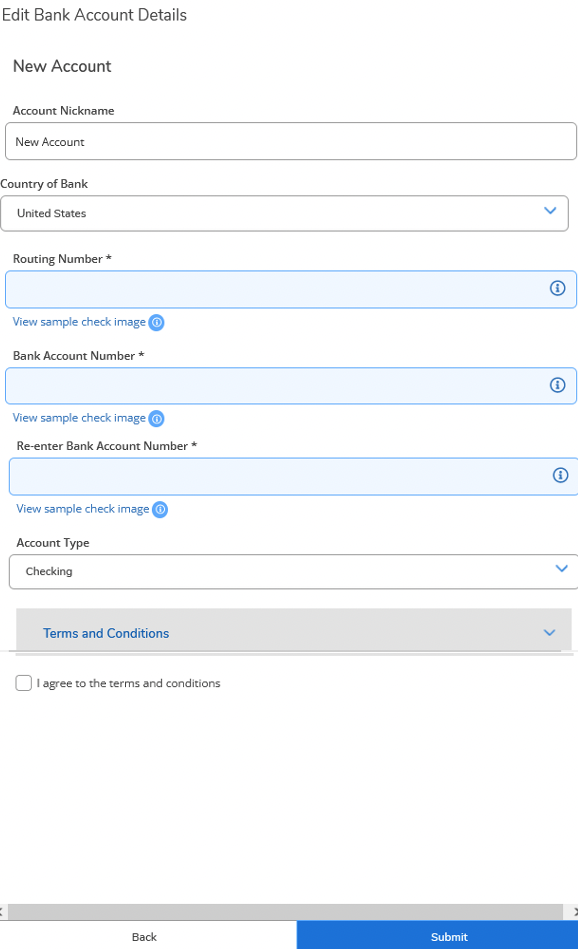Click info icon inside Bank Account Number field
This screenshot has width=578, height=949.
point(557,385)
